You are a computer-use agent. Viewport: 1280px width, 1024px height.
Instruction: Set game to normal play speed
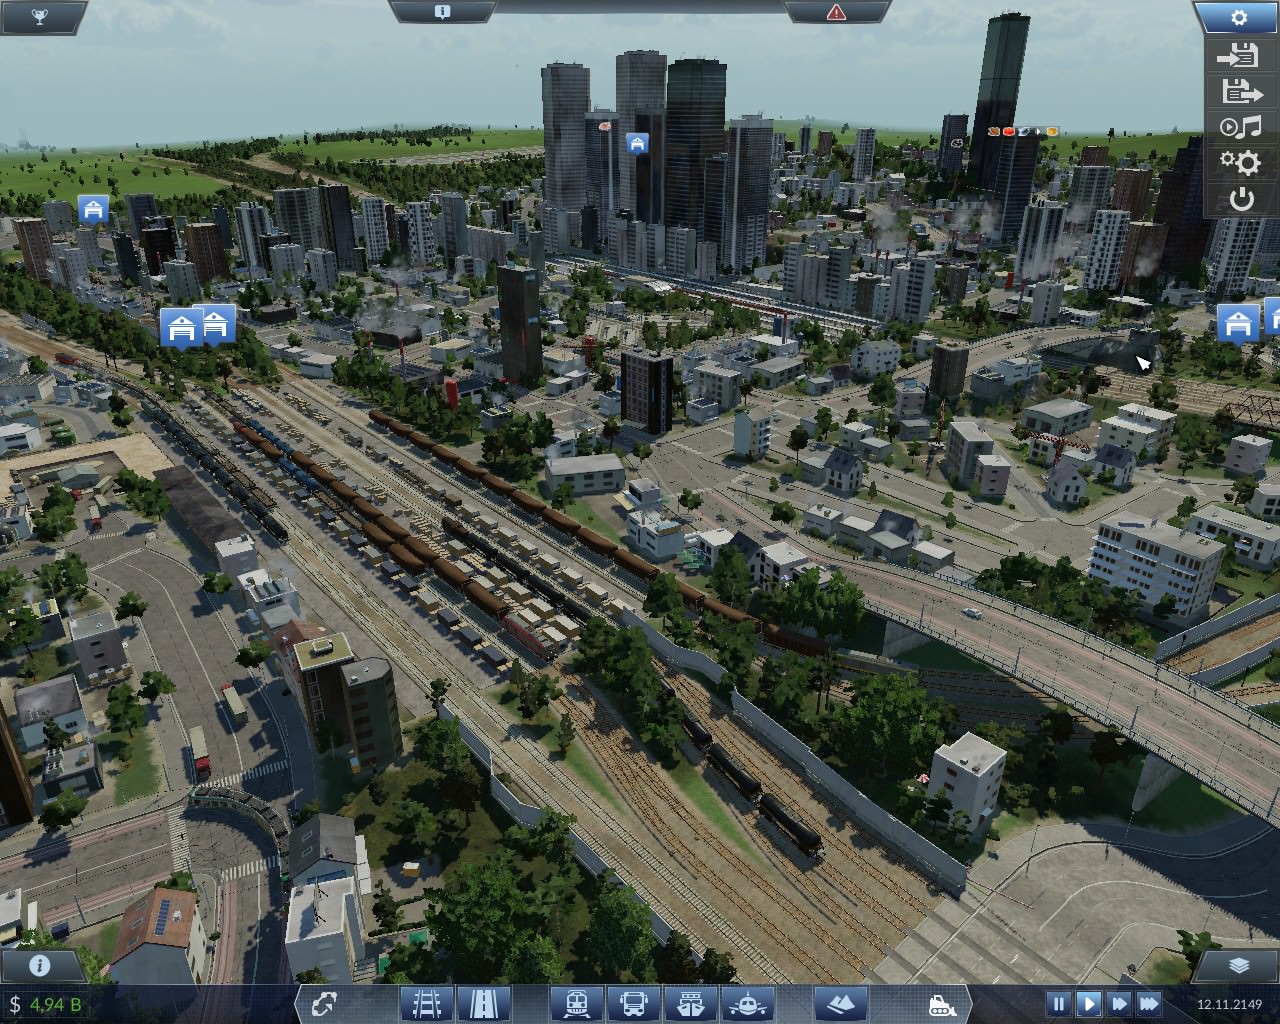(x=1089, y=1003)
